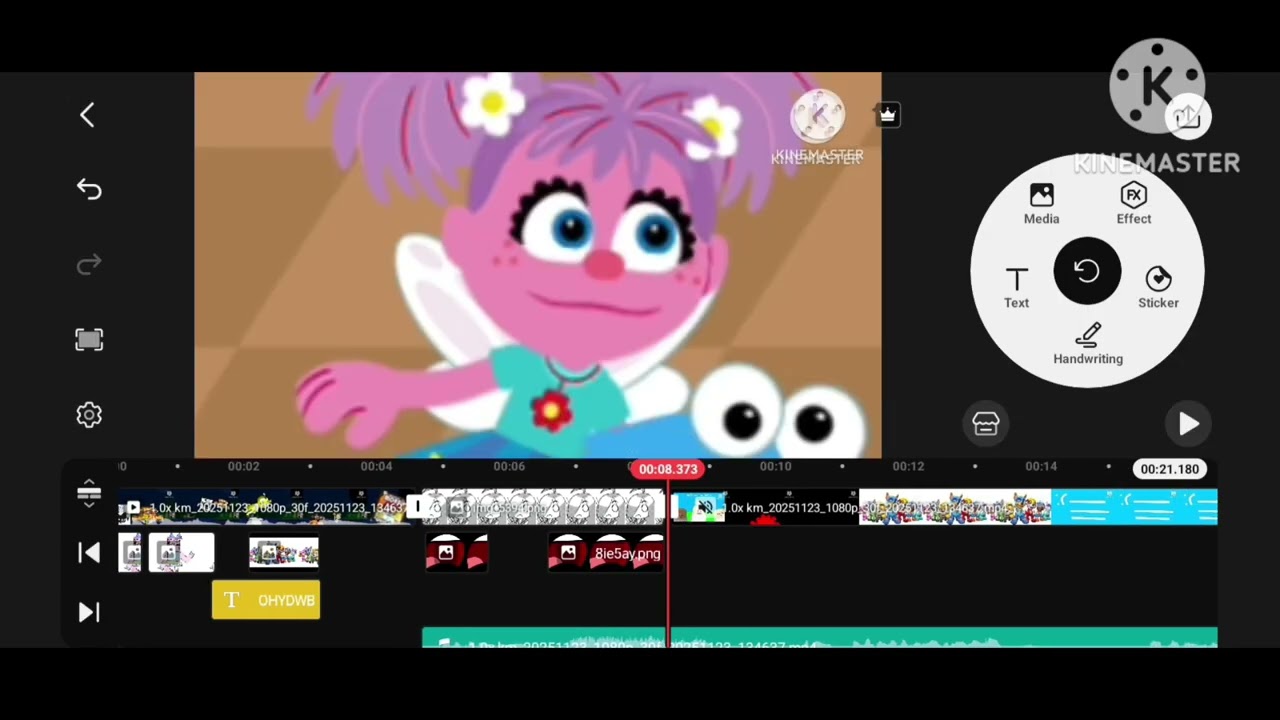Click the 00:14 mark on the ruler
Screen dimensions: 1280x720
tap(1041, 467)
